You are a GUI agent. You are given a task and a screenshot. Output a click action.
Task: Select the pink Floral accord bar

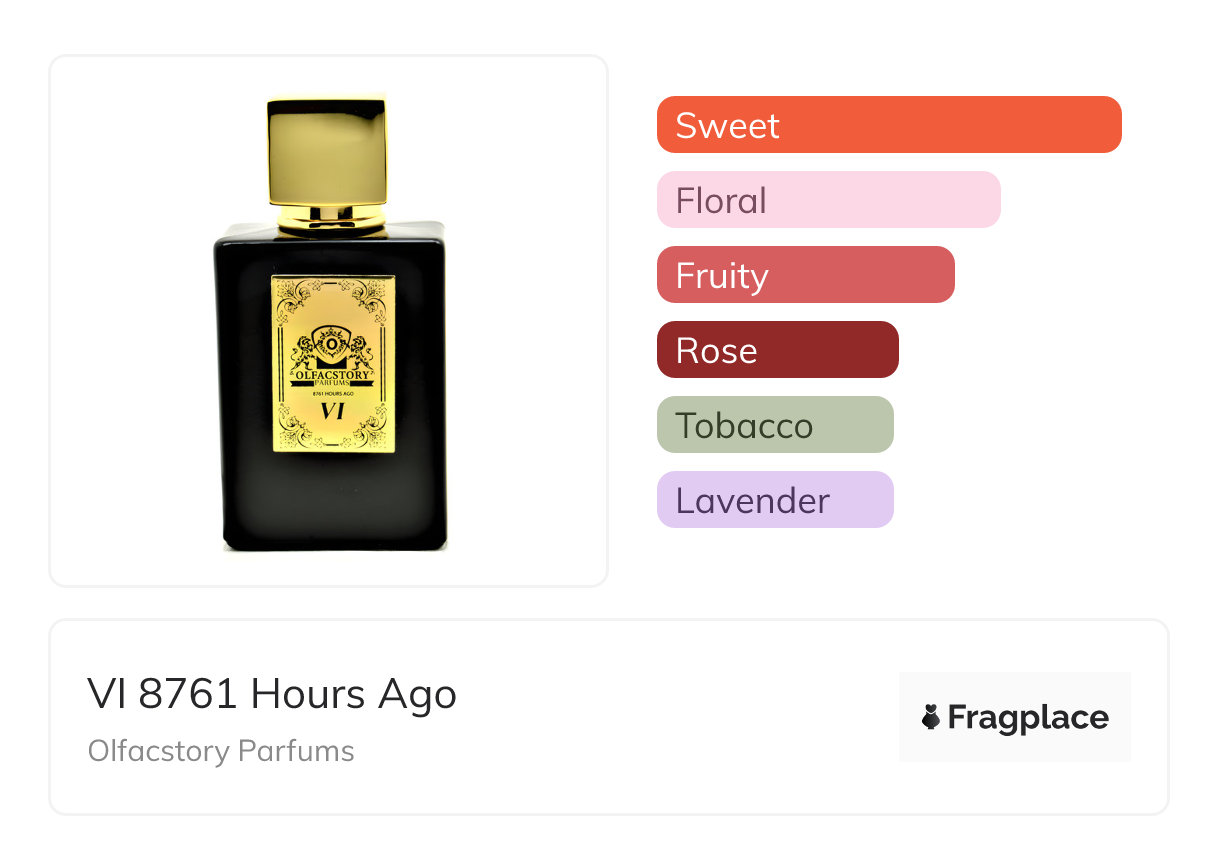[829, 200]
